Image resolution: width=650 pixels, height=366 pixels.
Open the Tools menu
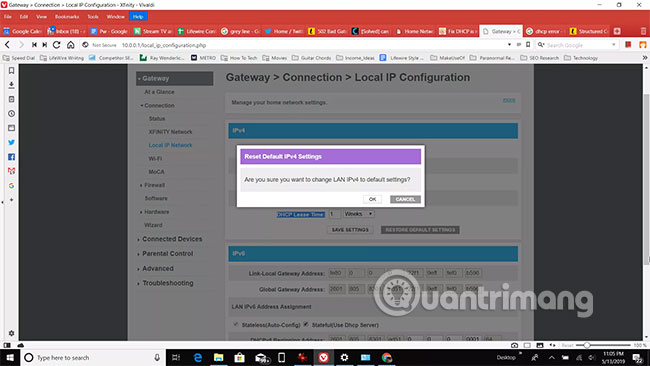tap(93, 17)
